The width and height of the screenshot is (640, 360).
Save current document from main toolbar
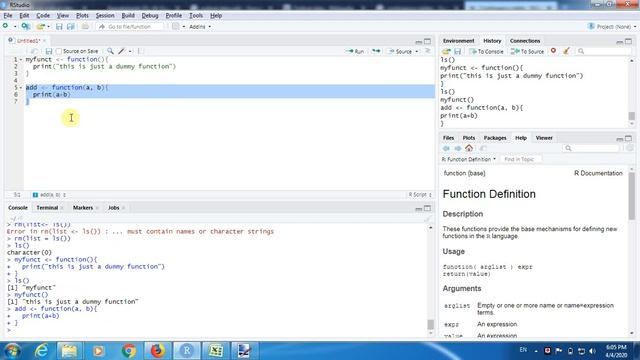(59, 27)
